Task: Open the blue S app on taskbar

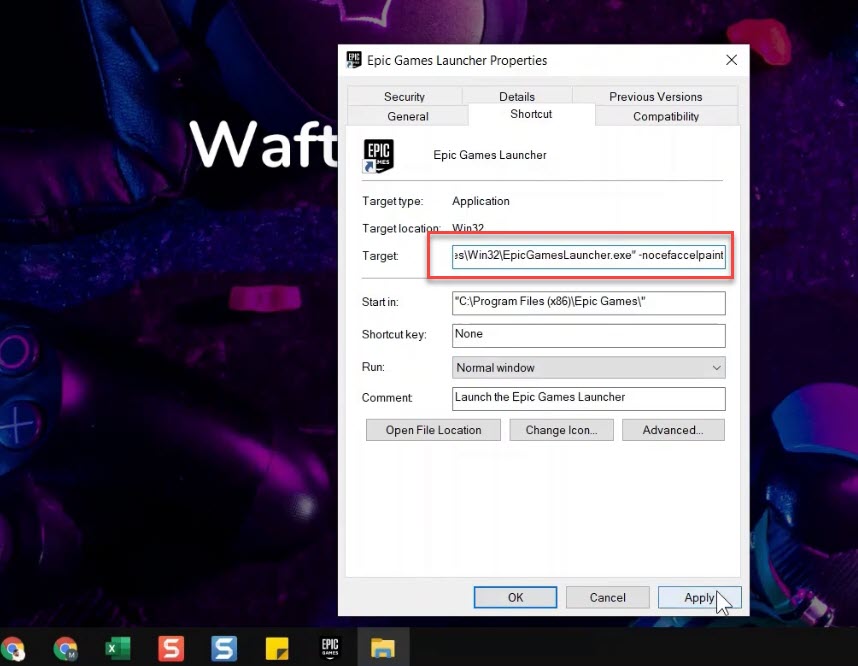Action: tap(224, 649)
